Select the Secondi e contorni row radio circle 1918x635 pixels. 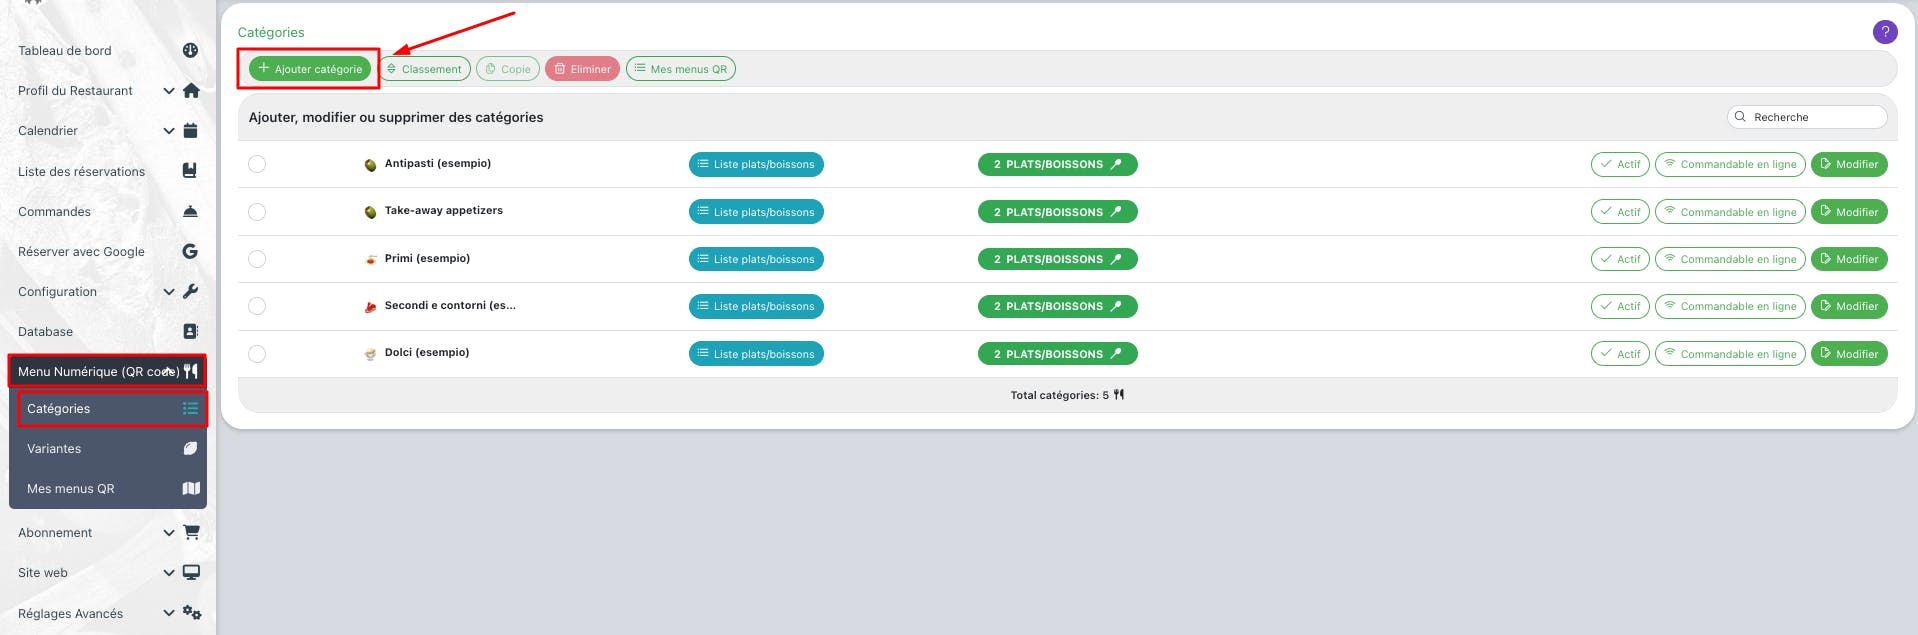point(257,306)
